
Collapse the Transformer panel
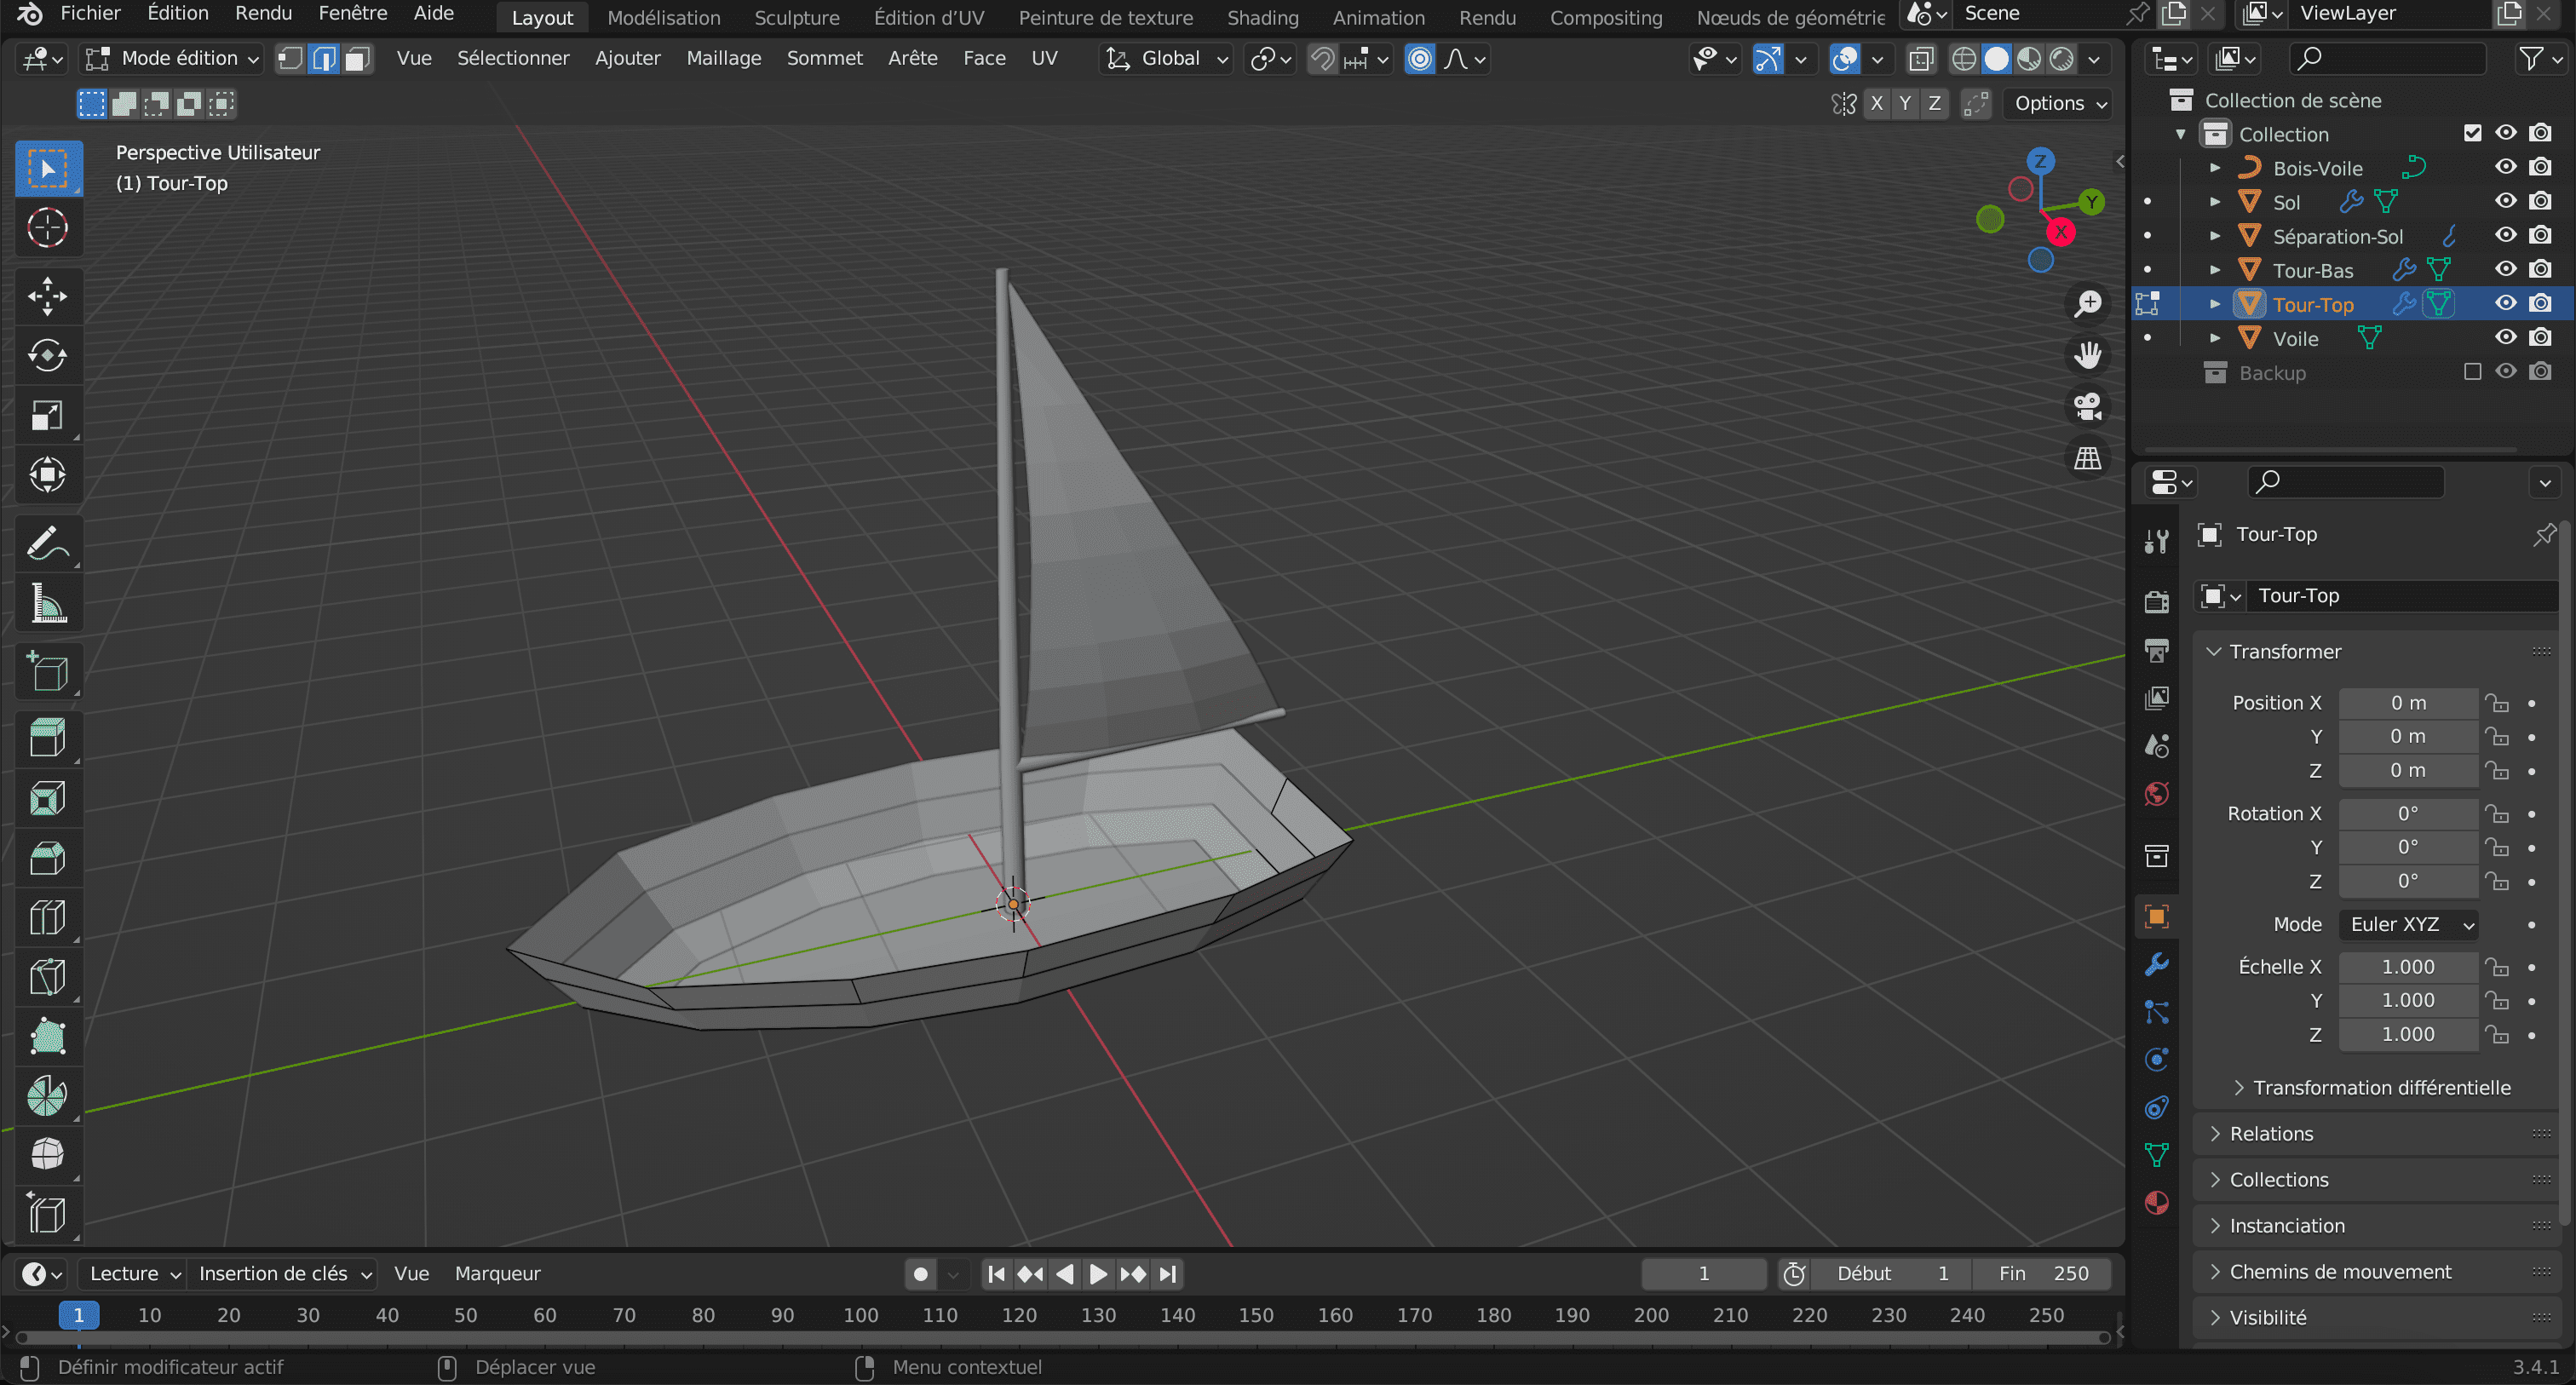pyautogui.click(x=2285, y=652)
